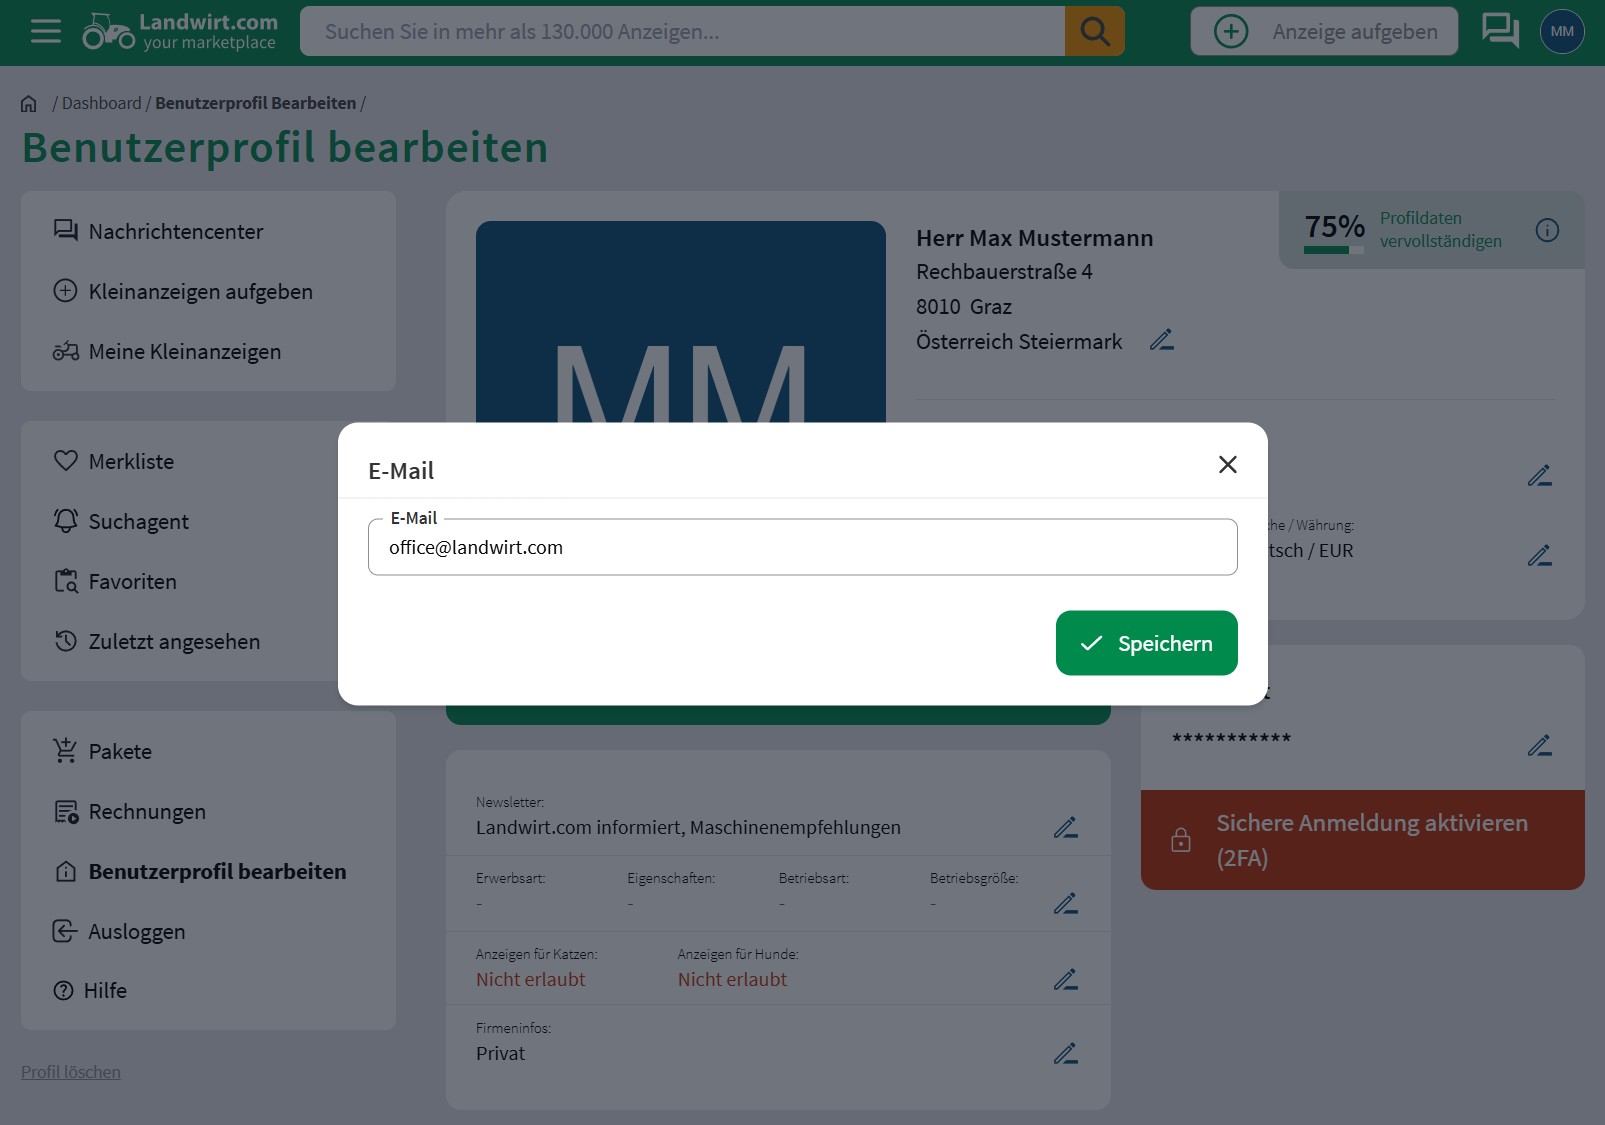Click the Profil löschen link
Image resolution: width=1605 pixels, height=1125 pixels.
71,1072
